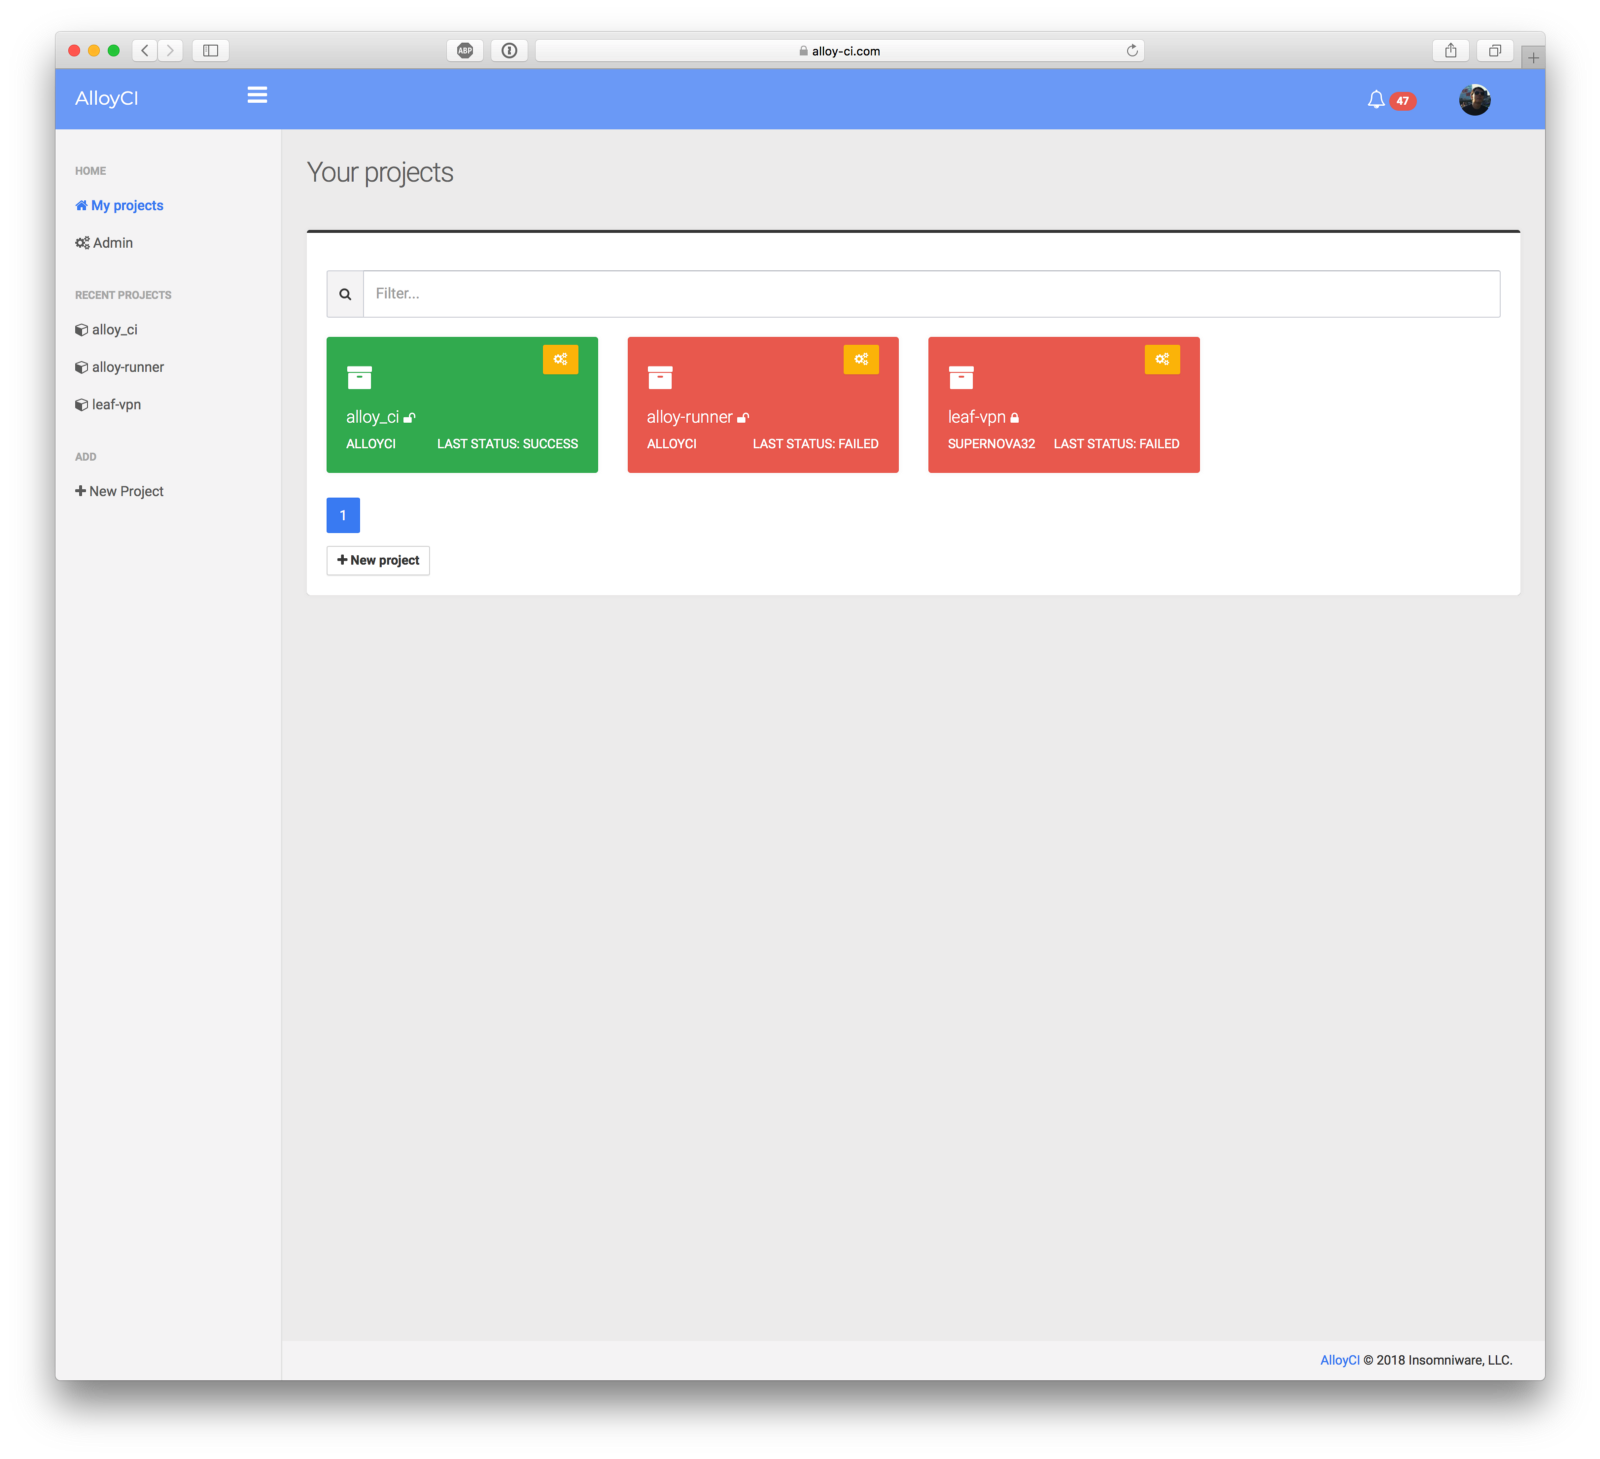Click the alloy-ci.com address bar
The width and height of the screenshot is (1600, 1459).
click(x=840, y=51)
